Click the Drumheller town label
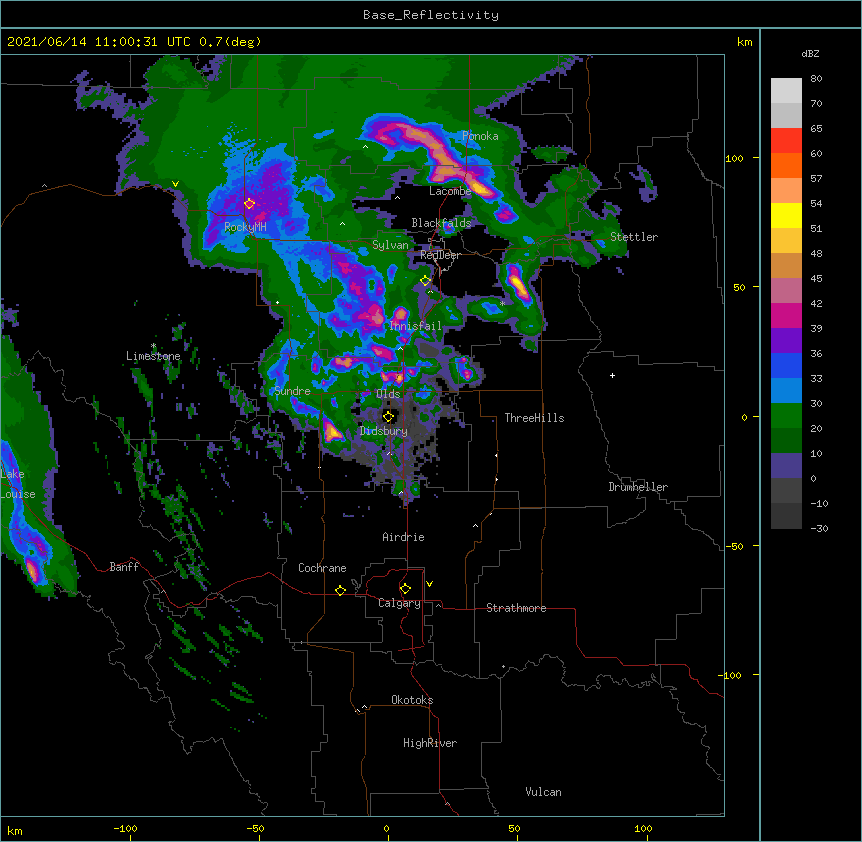Viewport: 862px width, 842px height. (638, 487)
